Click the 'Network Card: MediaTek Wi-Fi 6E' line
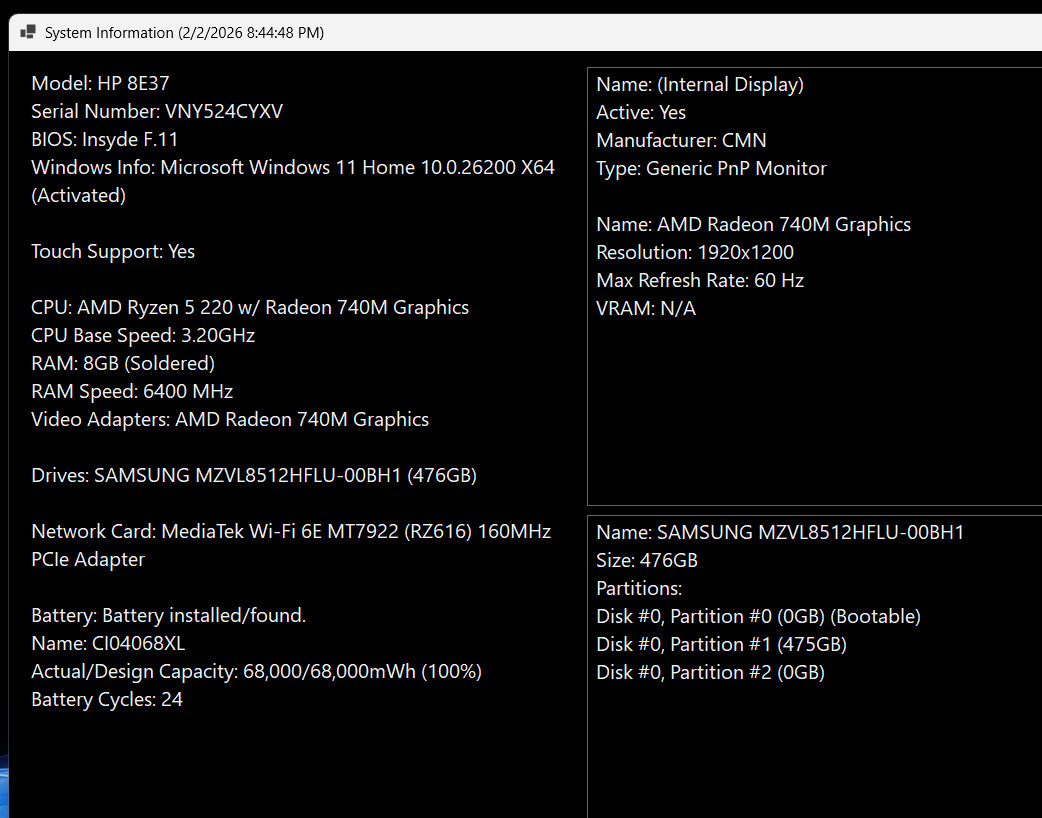This screenshot has height=818, width=1042. (x=291, y=531)
